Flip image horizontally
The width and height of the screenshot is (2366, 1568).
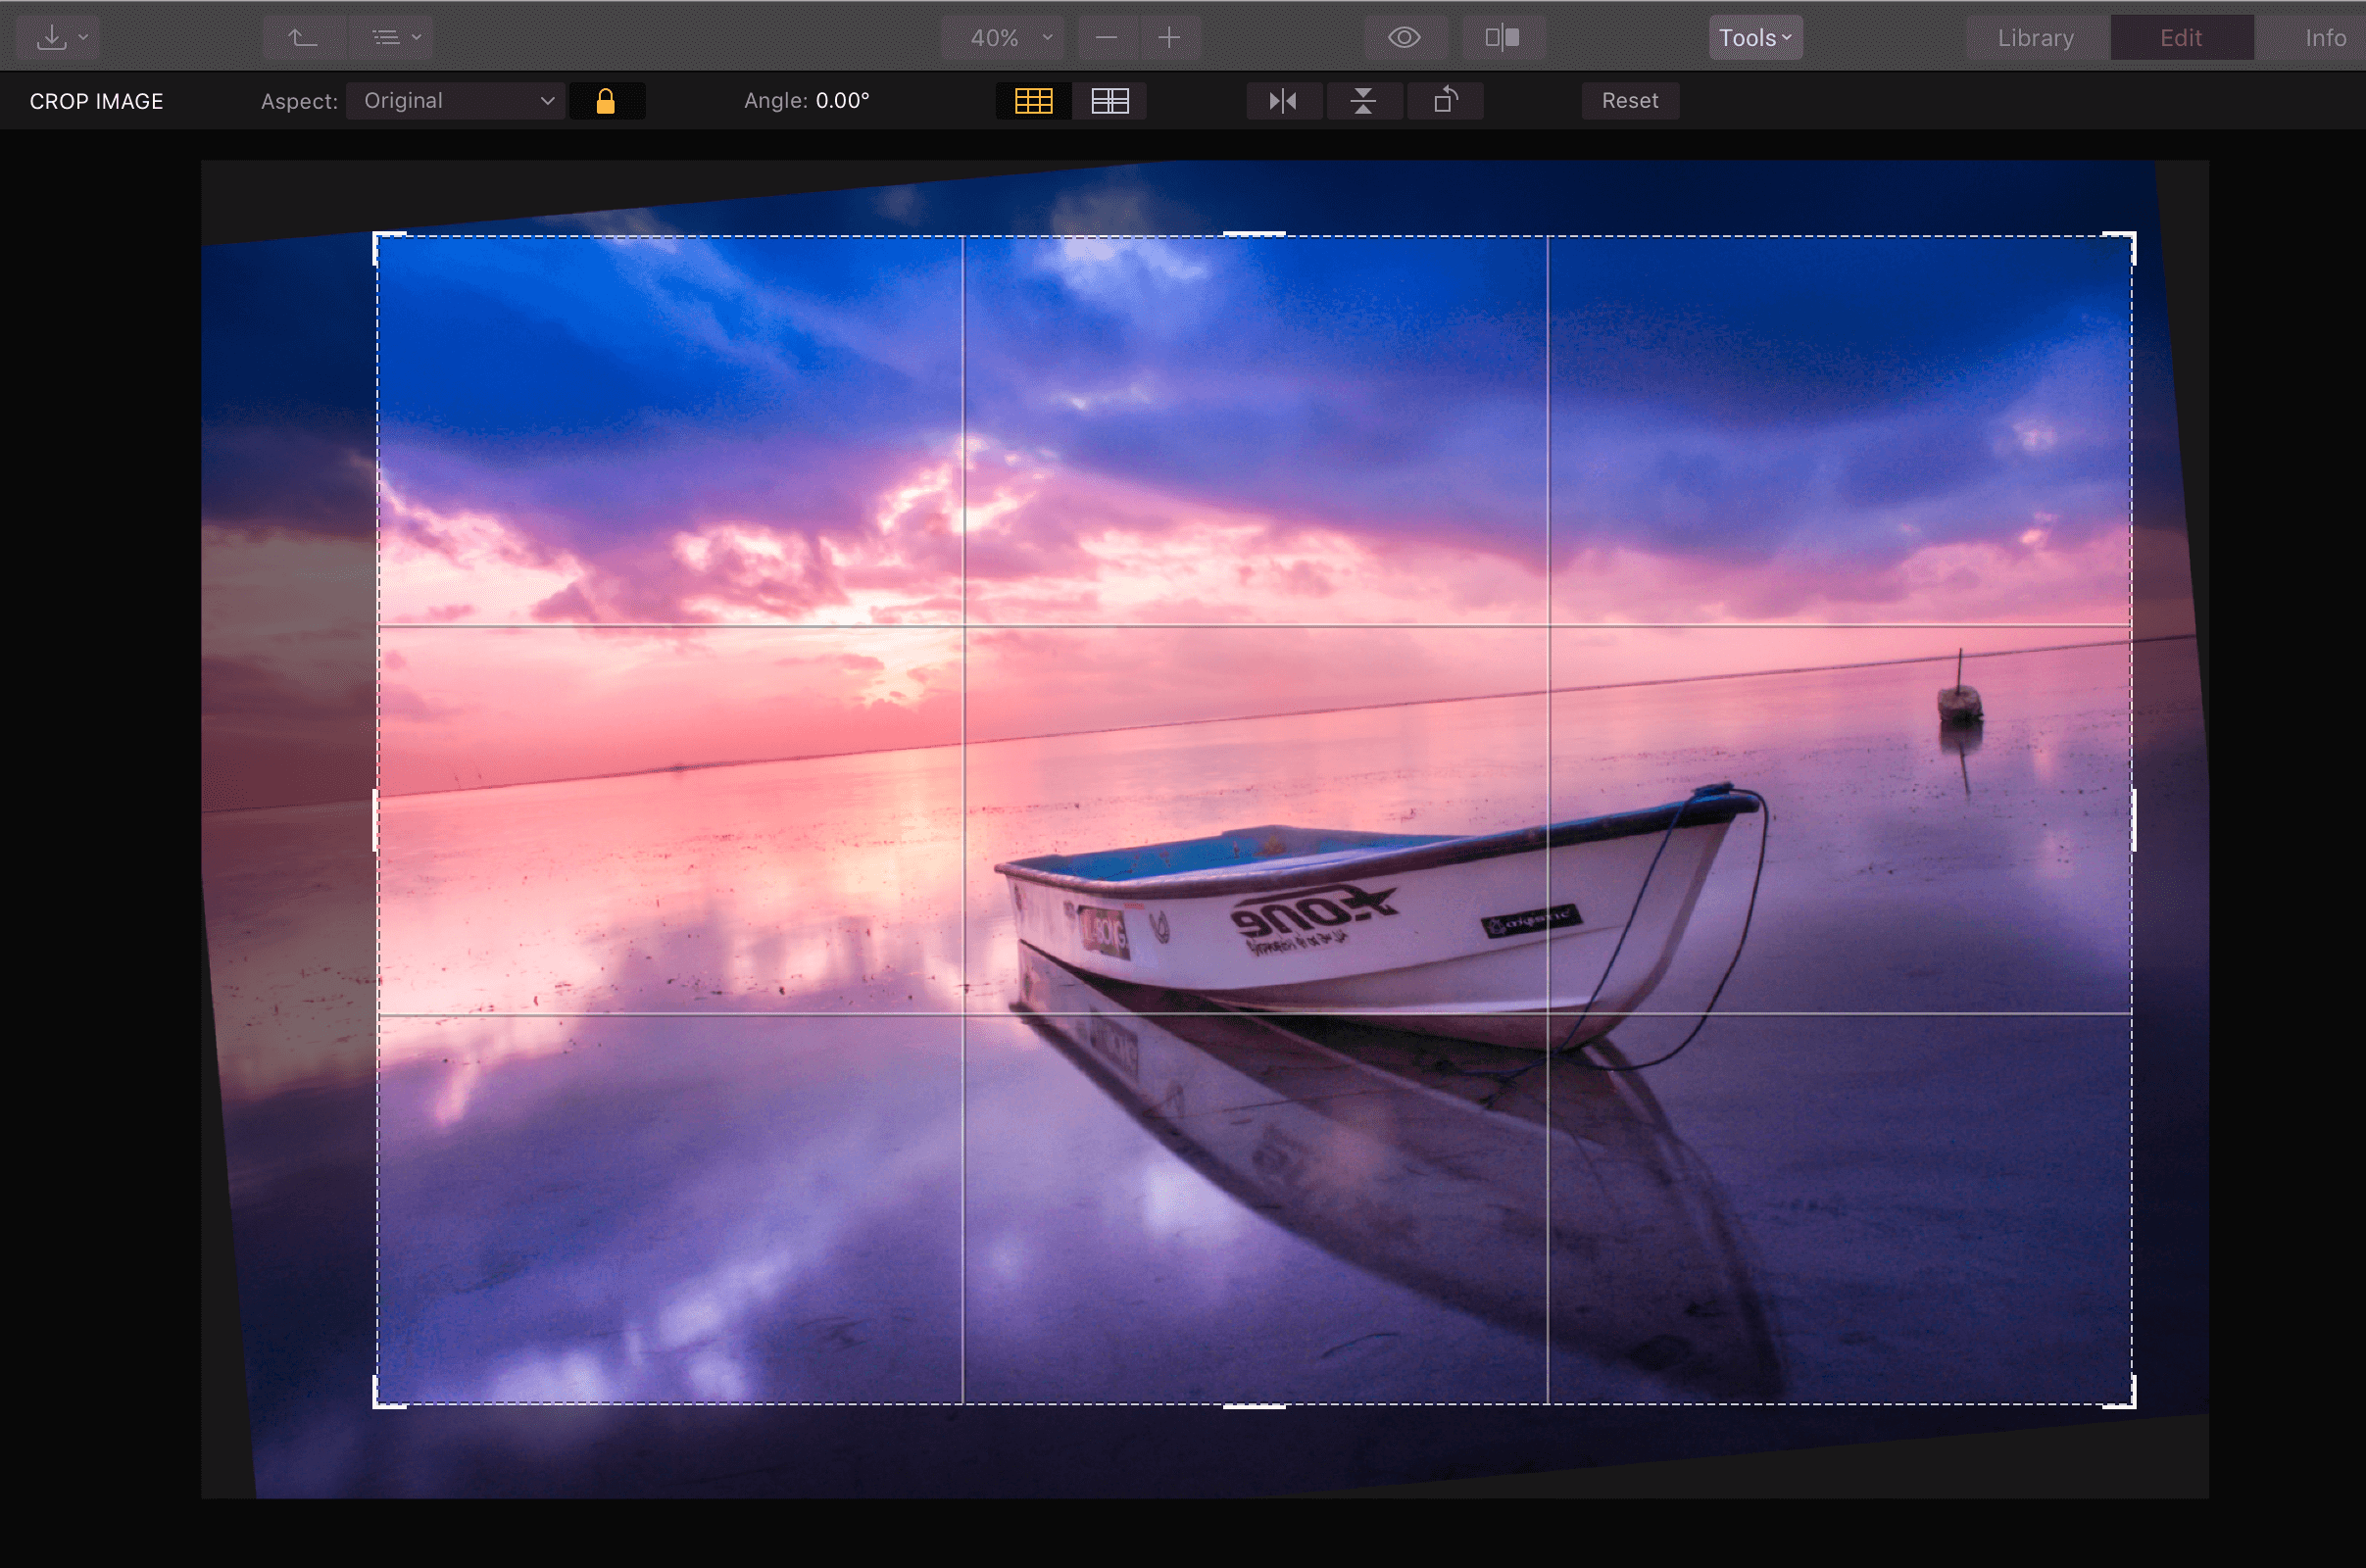pos(1283,101)
